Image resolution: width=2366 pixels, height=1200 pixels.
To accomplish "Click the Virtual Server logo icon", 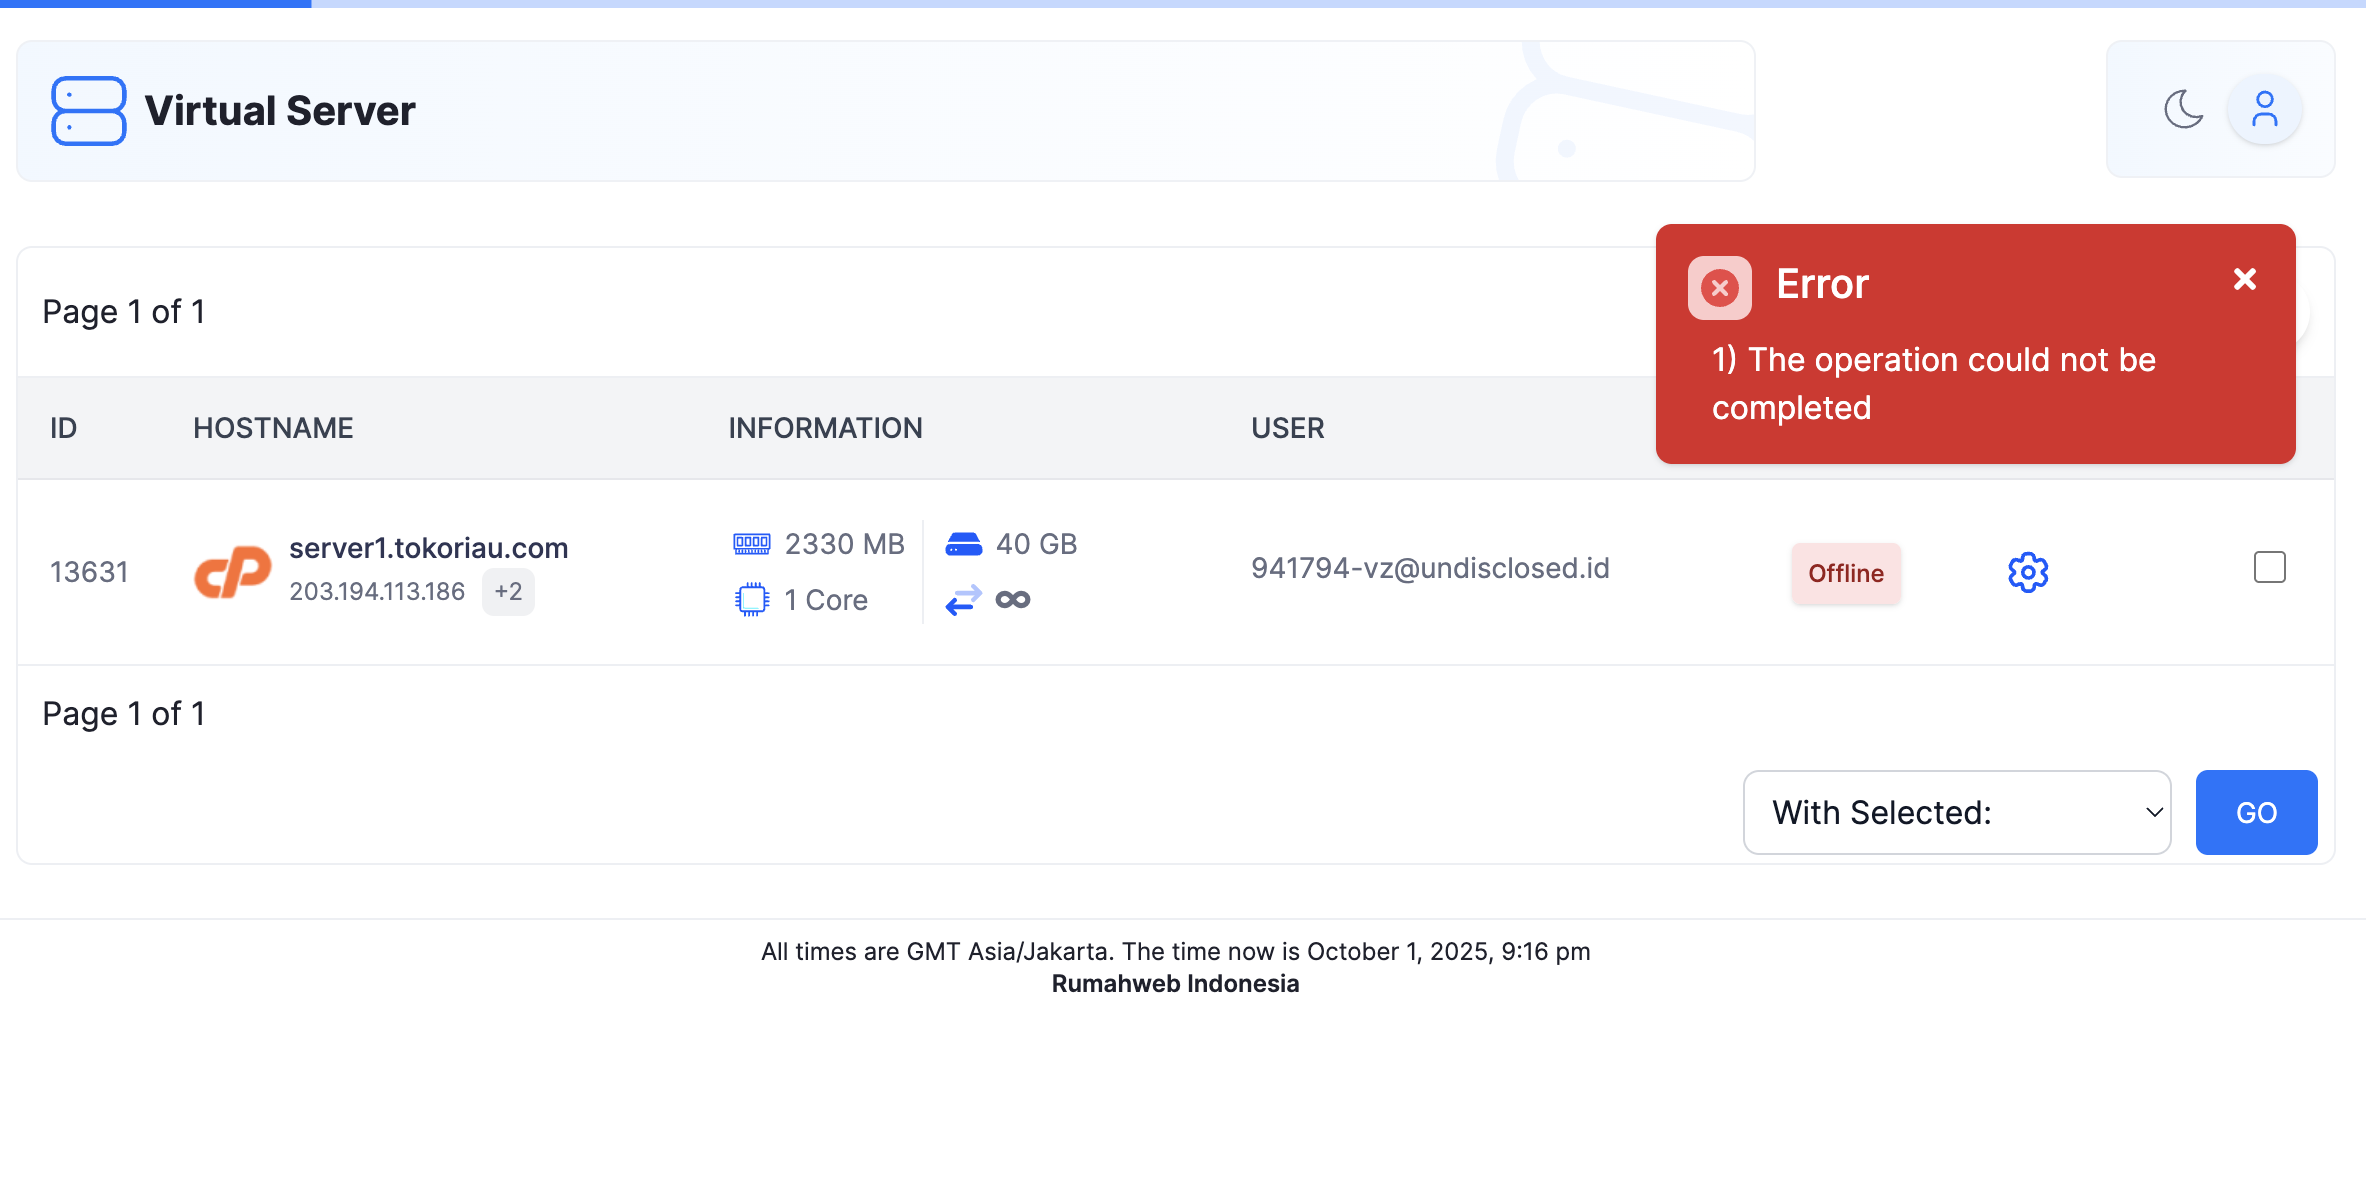I will 88,111.
